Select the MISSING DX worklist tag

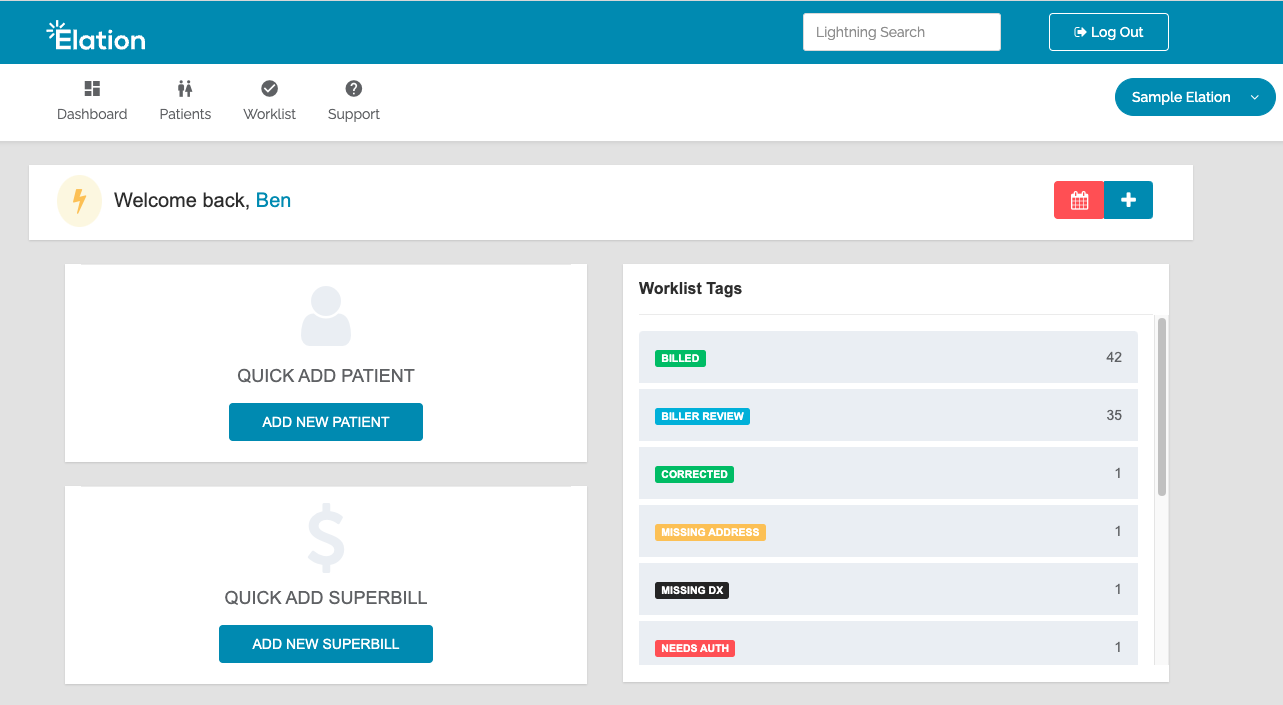(x=691, y=590)
